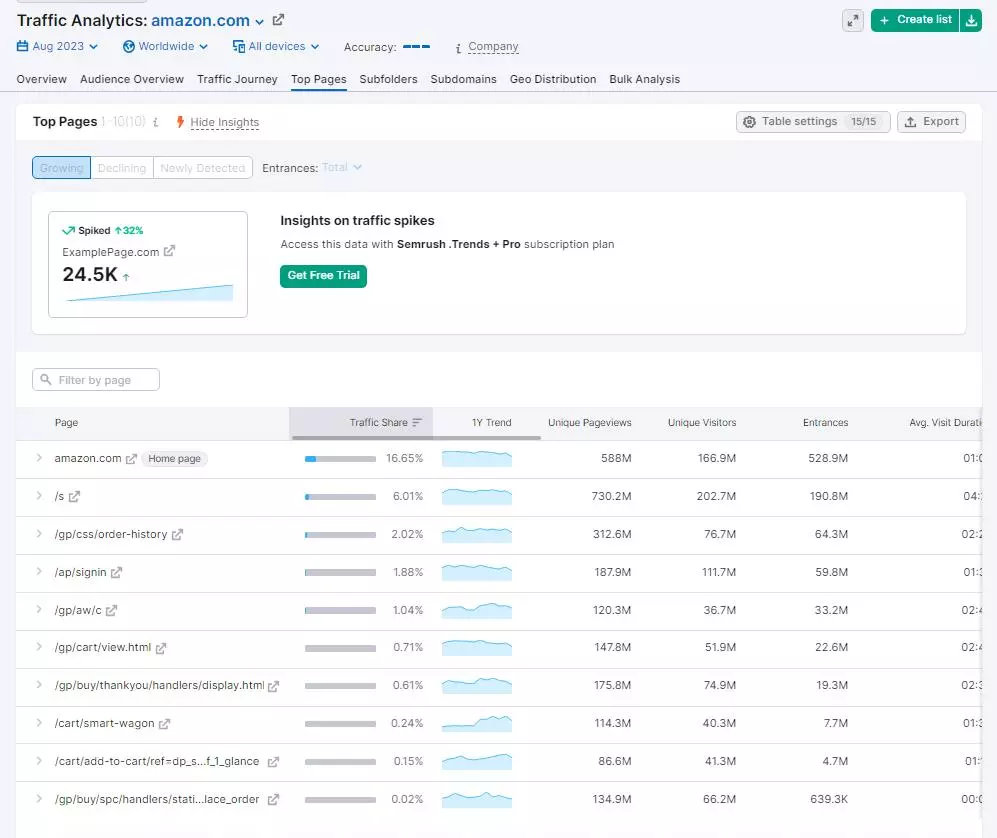Open the Aug 2023 date dropdown
997x838 pixels.
click(x=57, y=46)
